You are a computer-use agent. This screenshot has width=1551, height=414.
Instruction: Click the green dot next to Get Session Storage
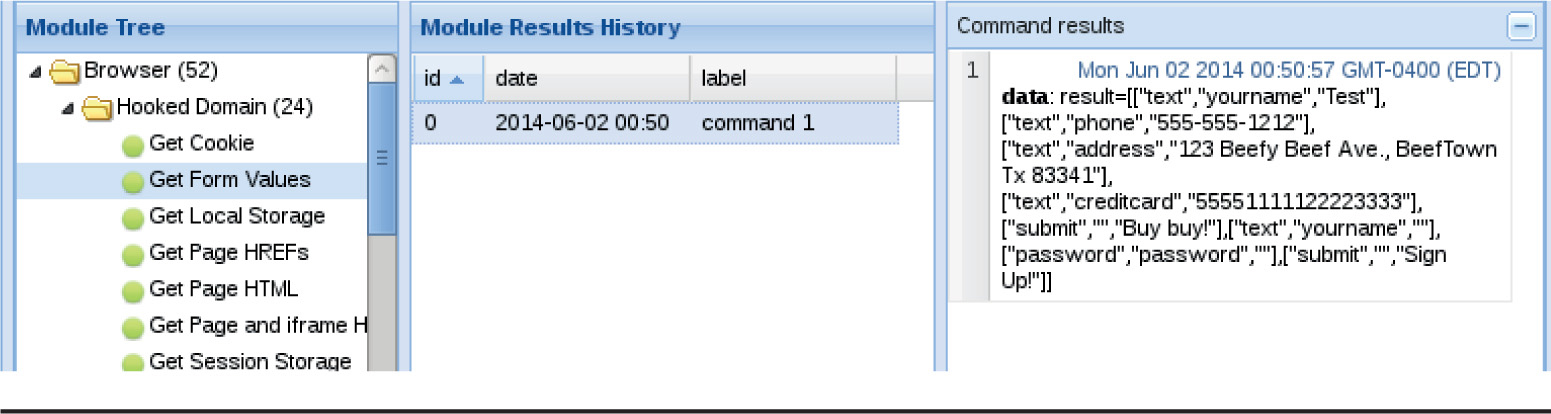133,362
